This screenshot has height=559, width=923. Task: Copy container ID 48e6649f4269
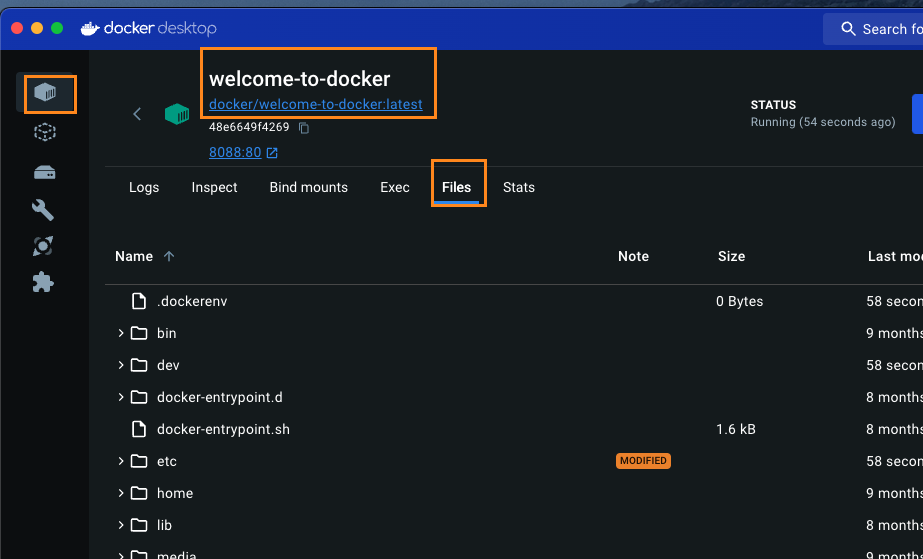point(304,128)
